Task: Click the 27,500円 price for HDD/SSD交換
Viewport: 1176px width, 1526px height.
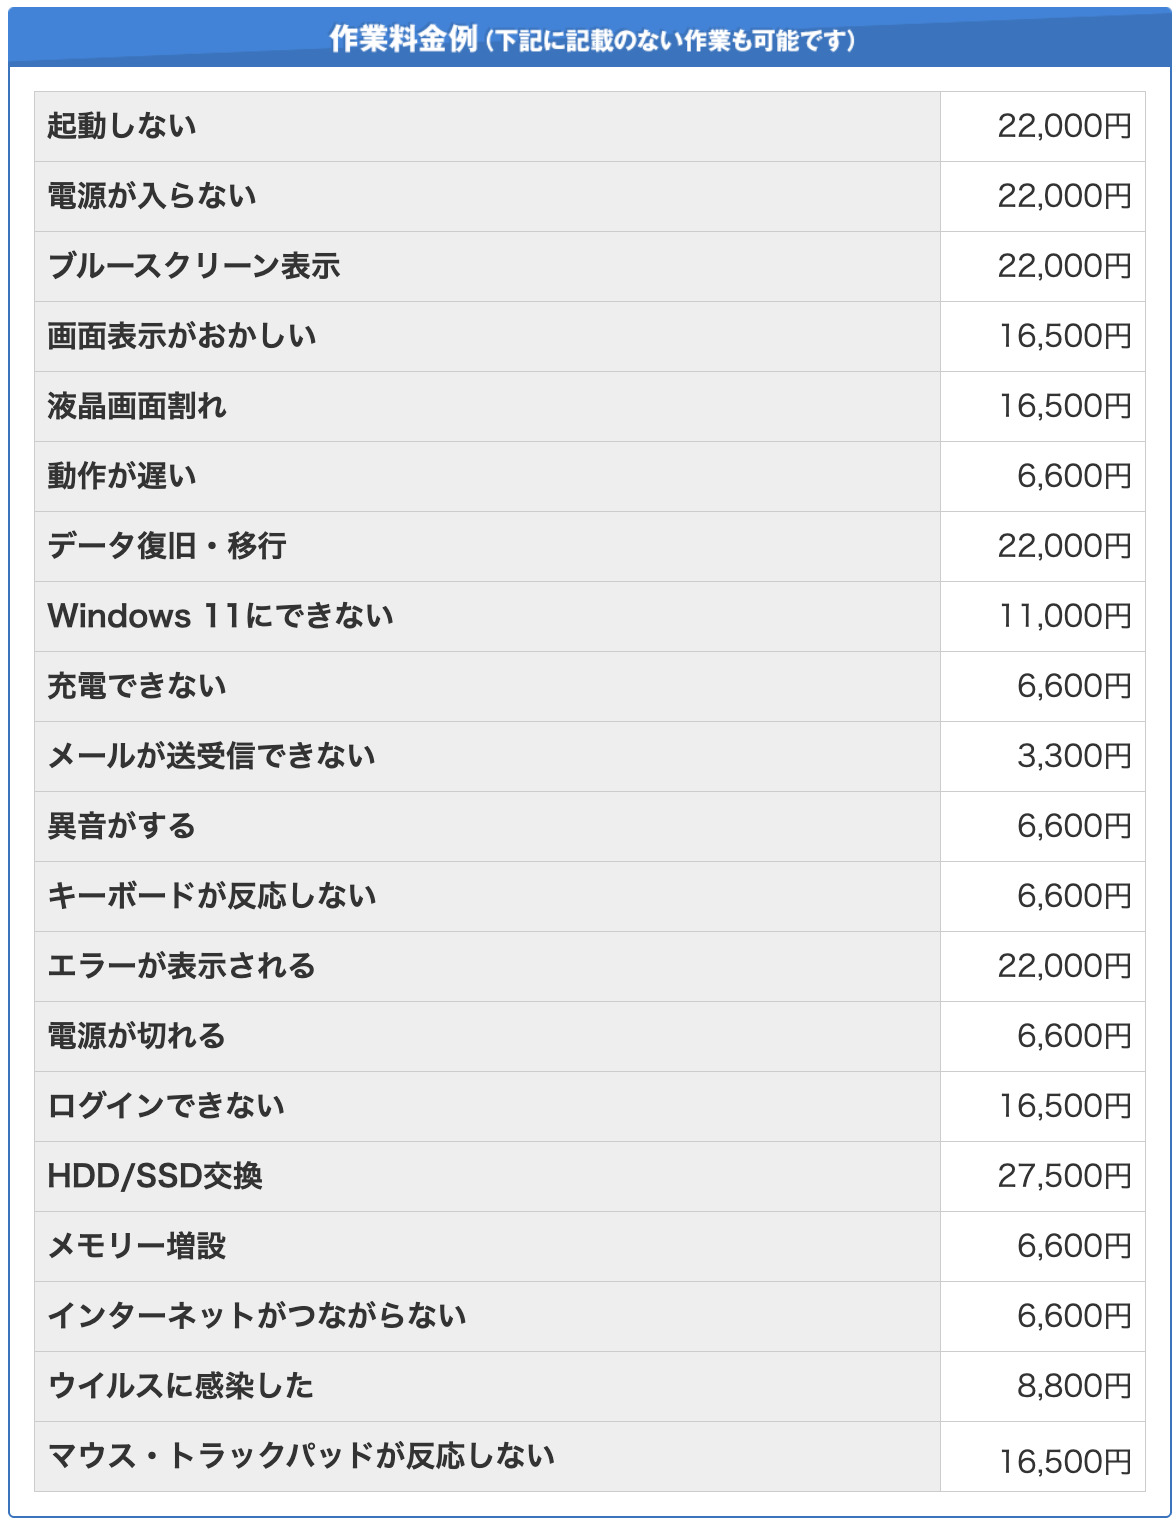Action: (x=1064, y=1176)
